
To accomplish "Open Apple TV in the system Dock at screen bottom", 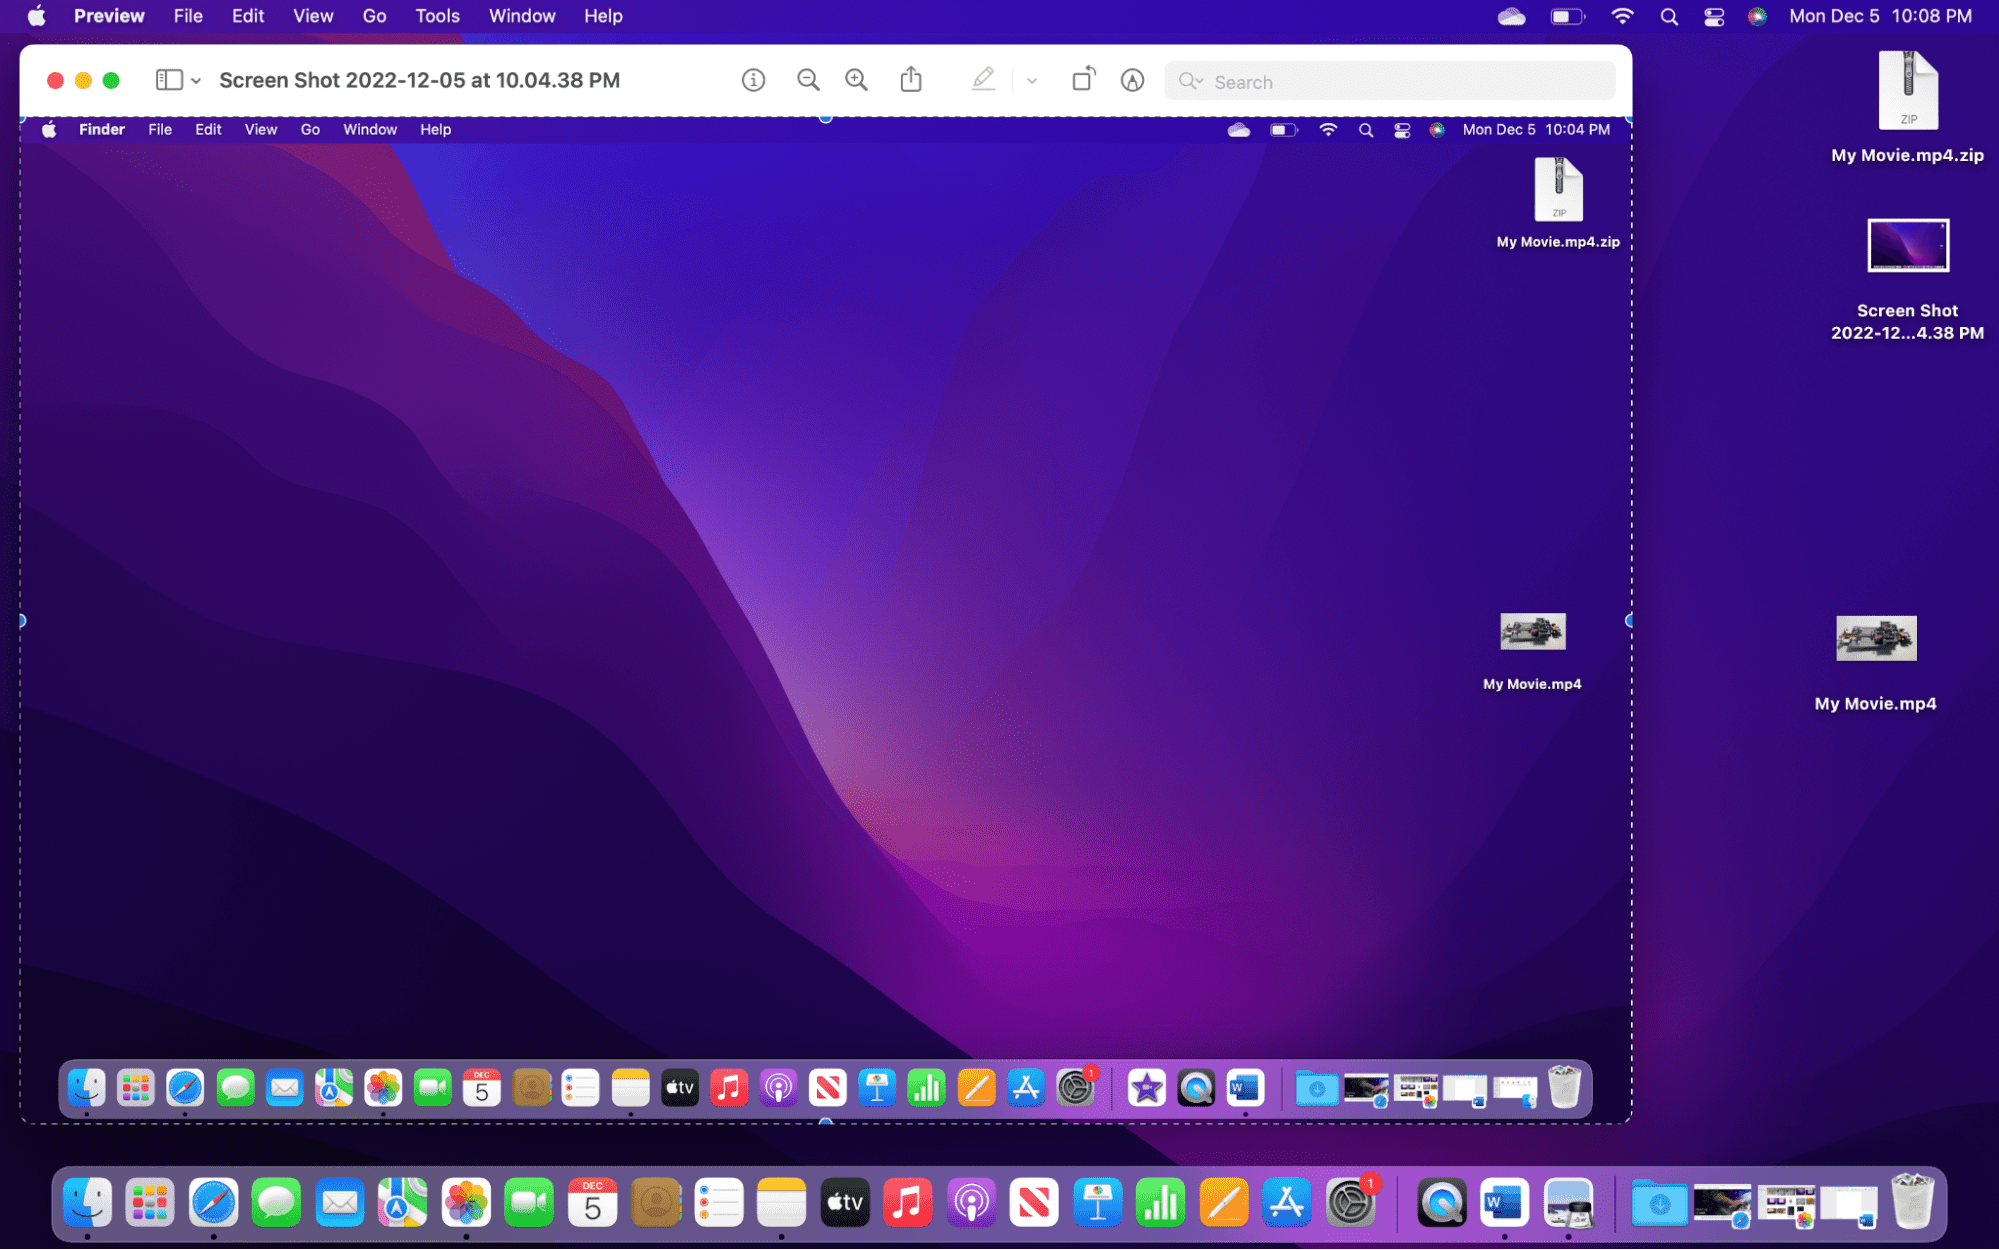I will tap(844, 1203).
